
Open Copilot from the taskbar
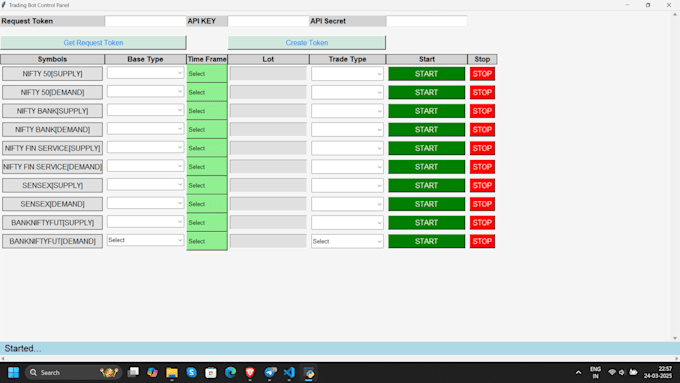[x=152, y=373]
